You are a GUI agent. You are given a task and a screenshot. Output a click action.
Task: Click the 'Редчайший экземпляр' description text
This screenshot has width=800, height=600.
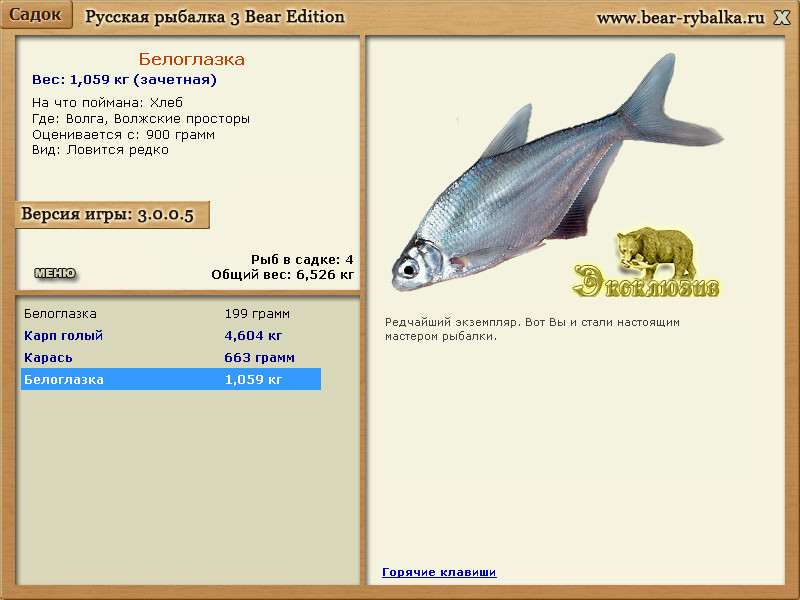click(x=532, y=329)
